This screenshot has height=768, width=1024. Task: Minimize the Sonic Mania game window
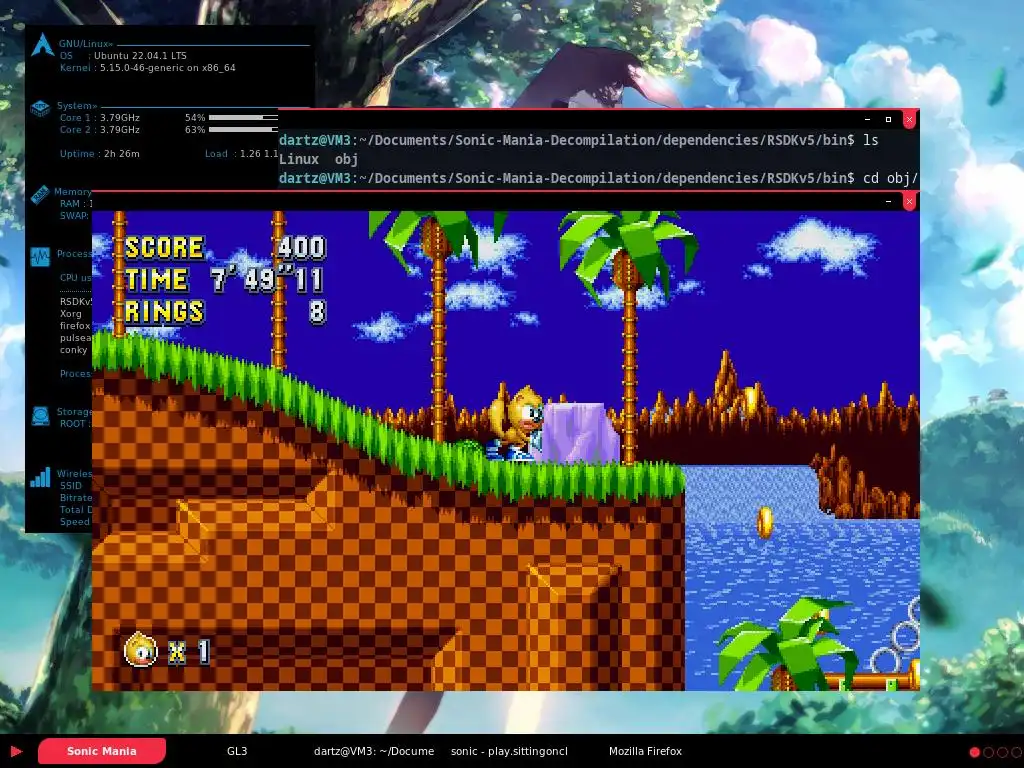pyautogui.click(x=888, y=202)
